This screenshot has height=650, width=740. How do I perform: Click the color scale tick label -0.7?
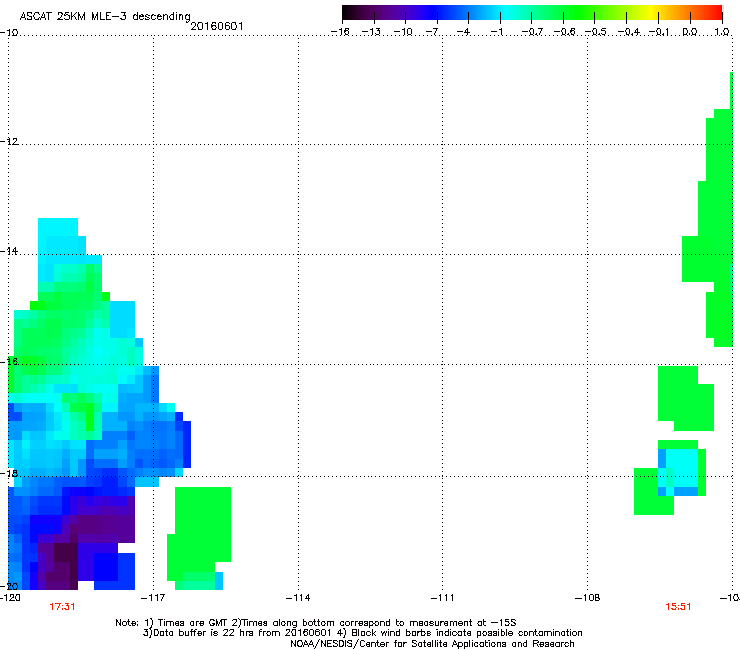coord(532,32)
